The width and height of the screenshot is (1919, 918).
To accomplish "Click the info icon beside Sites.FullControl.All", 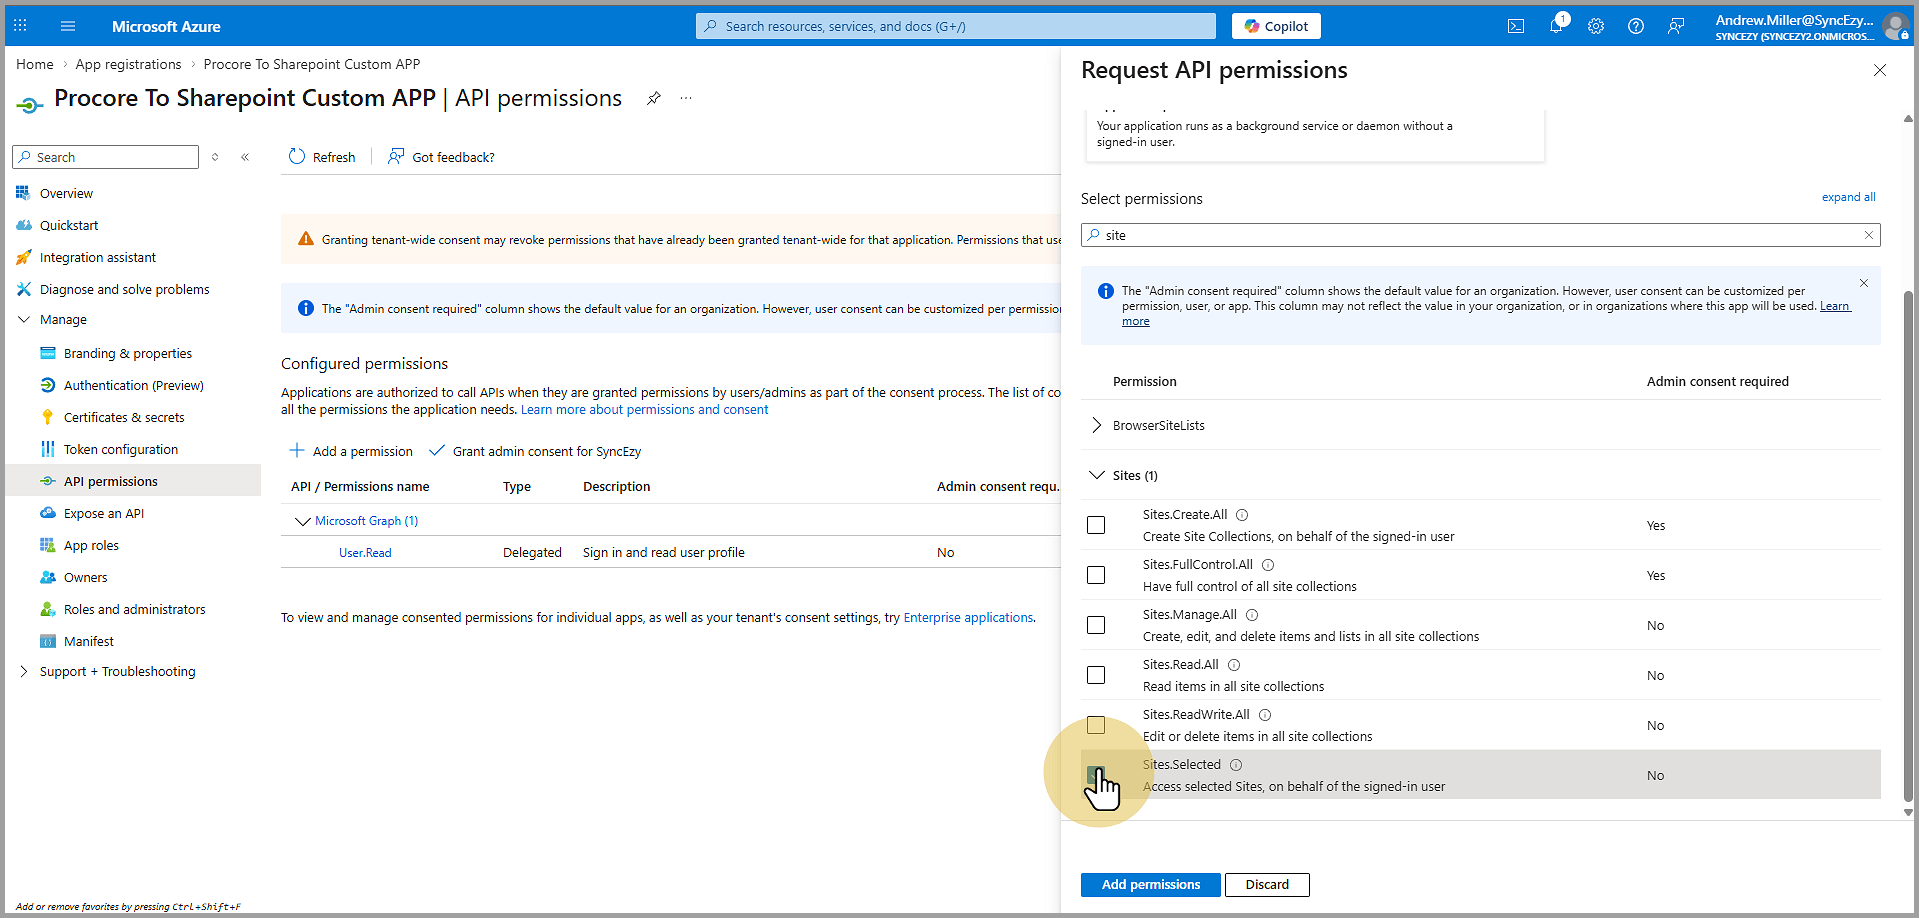I will point(1268,565).
